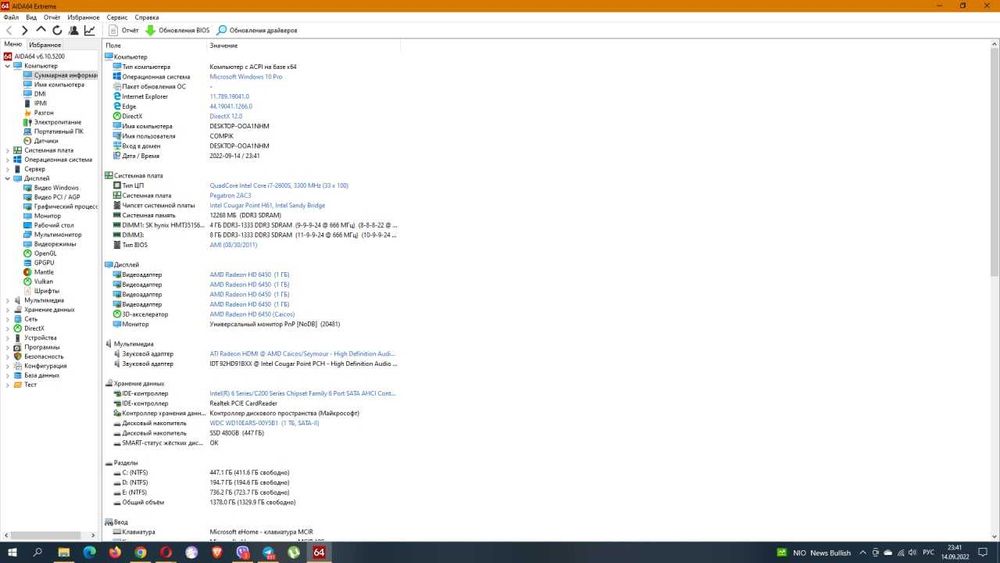The height and width of the screenshot is (563, 1000).
Task: Refresh the AIDA64 page
Action: click(x=57, y=30)
